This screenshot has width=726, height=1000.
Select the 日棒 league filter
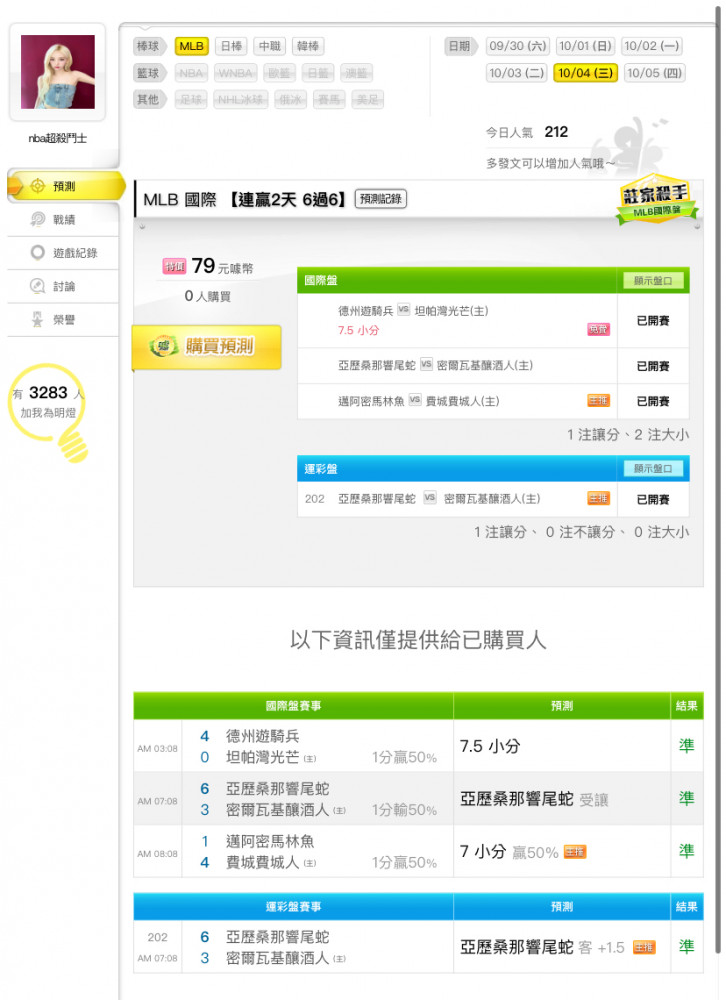[231, 46]
